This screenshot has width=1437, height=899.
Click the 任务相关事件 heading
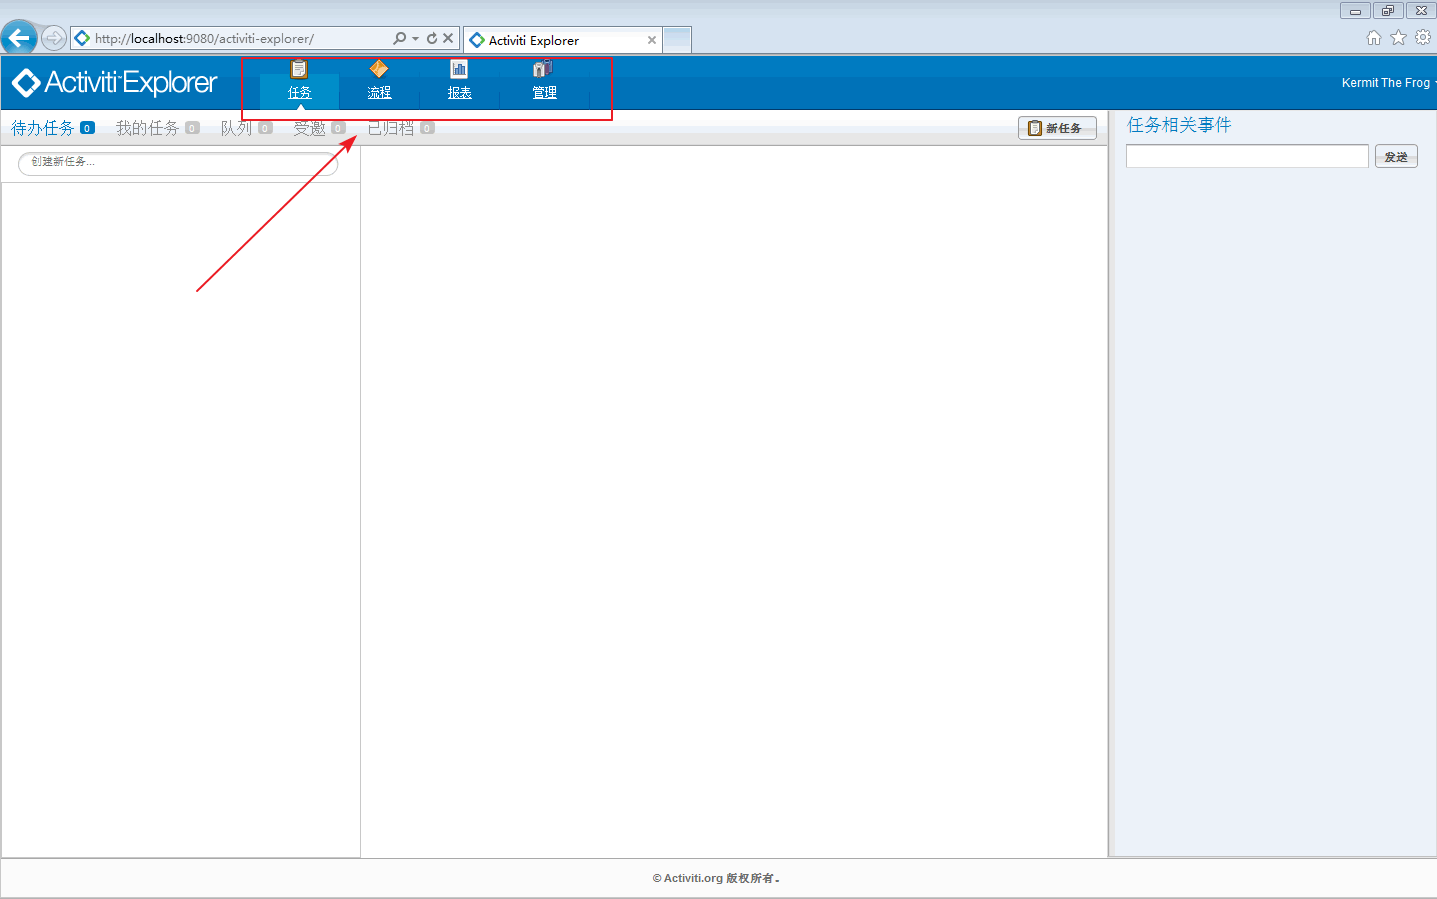click(1179, 125)
